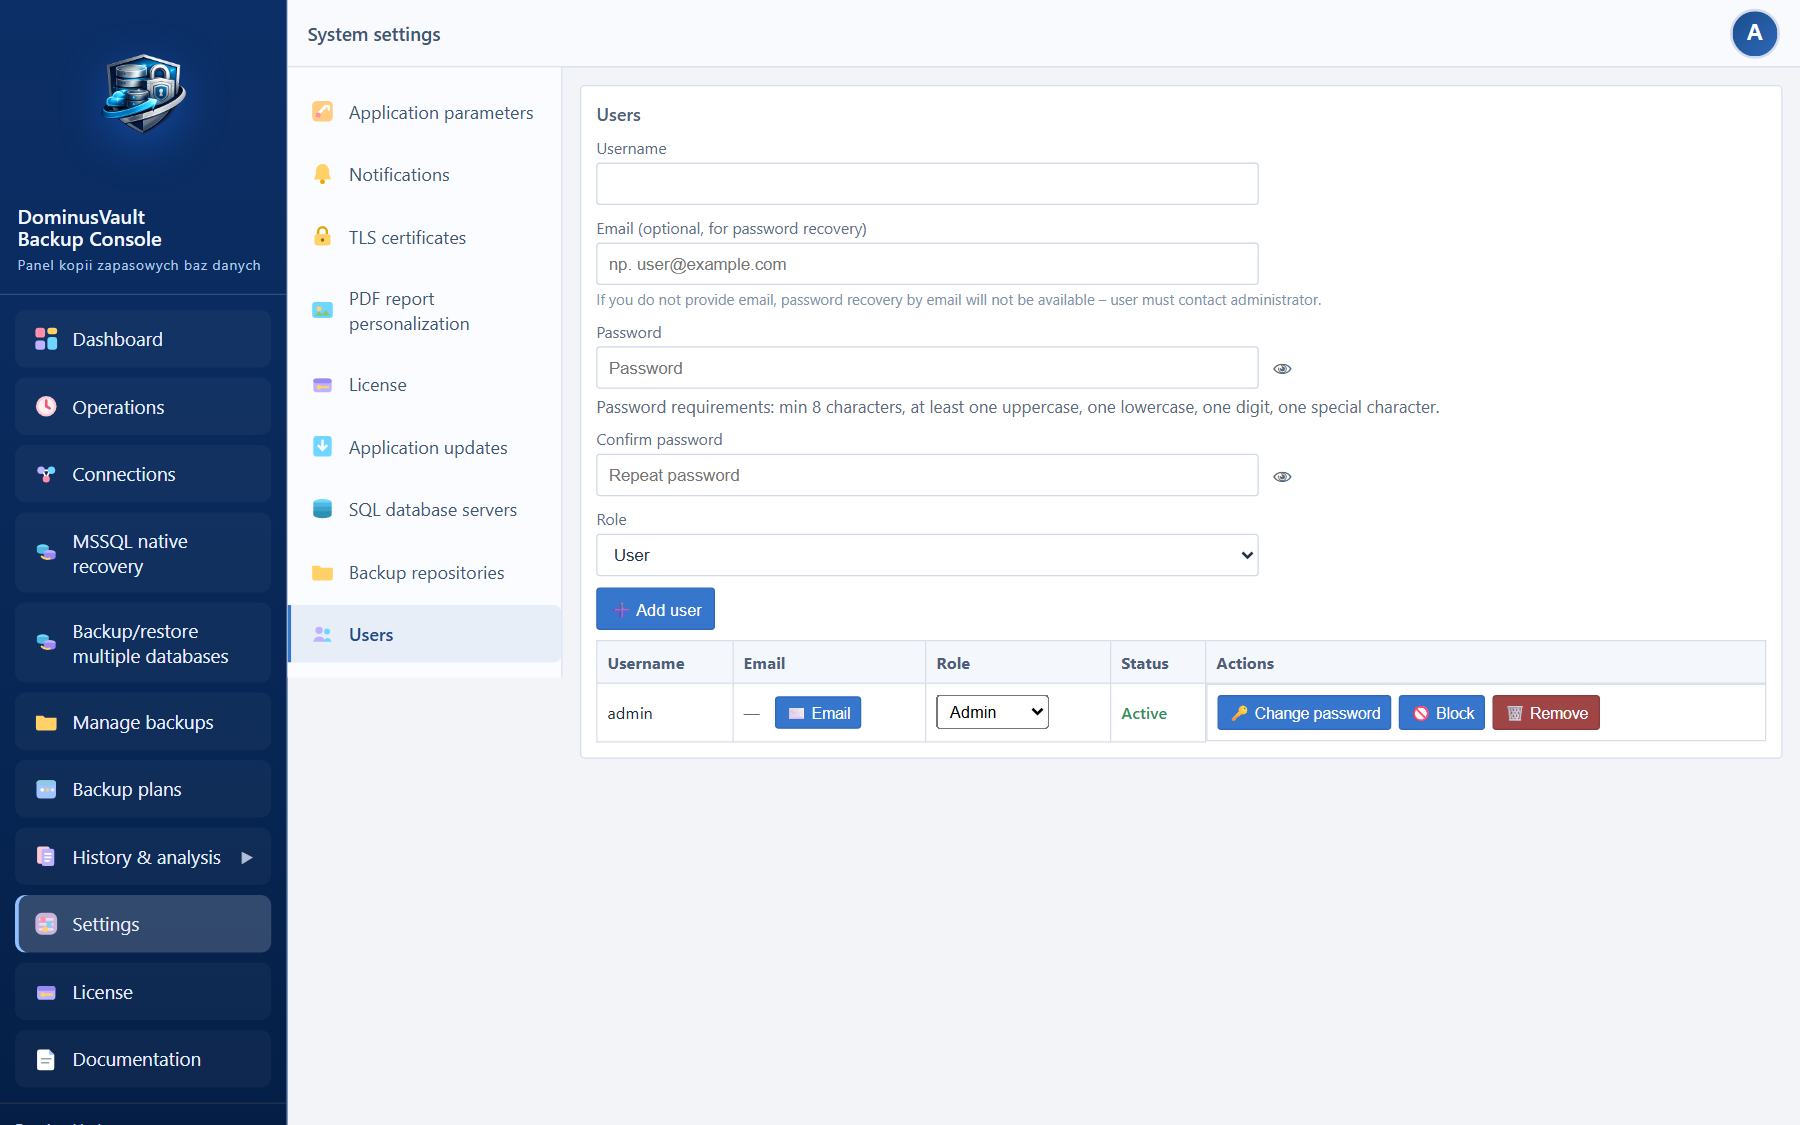This screenshot has width=1800, height=1125.
Task: Open the user avatar A menu
Action: (1754, 34)
